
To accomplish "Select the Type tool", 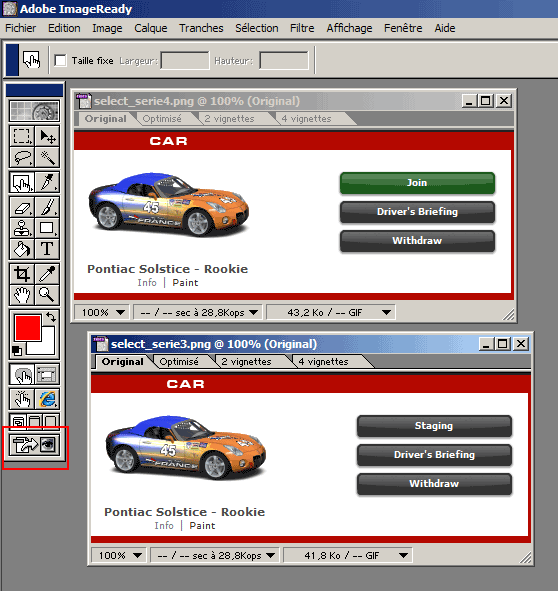I will [x=47, y=249].
